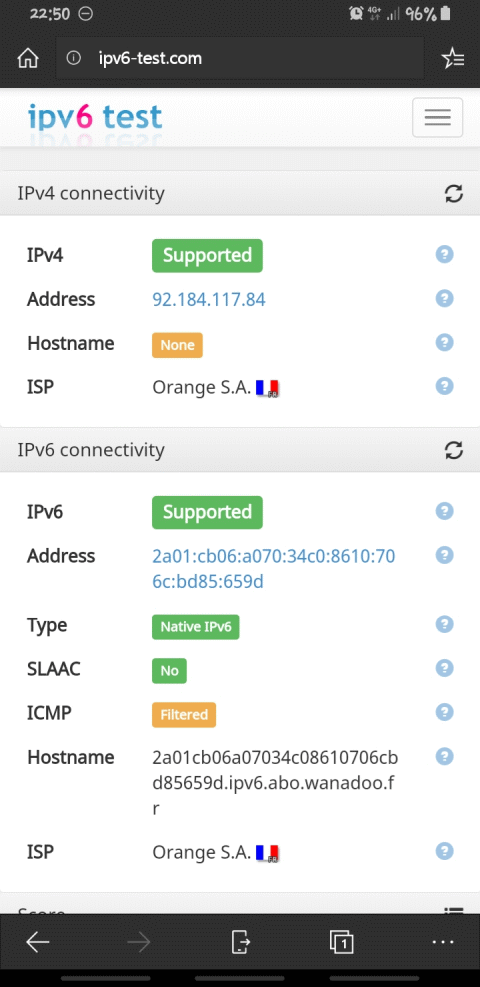Refresh the IPv4 connectivity test
The width and height of the screenshot is (480, 987).
(454, 193)
